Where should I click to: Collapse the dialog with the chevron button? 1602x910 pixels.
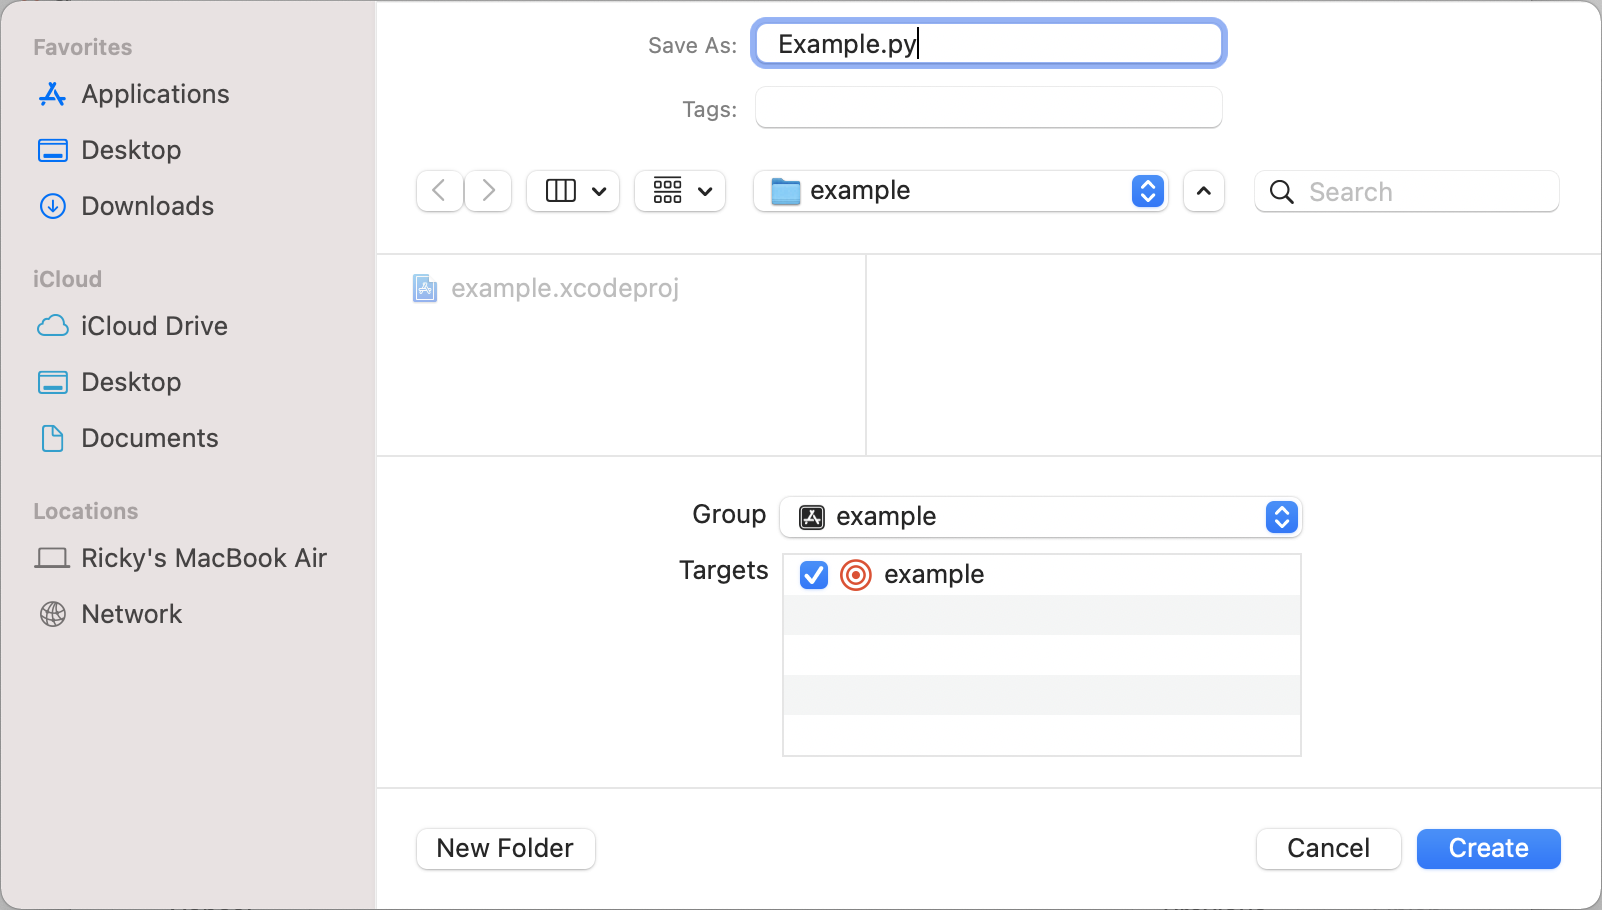(1204, 190)
